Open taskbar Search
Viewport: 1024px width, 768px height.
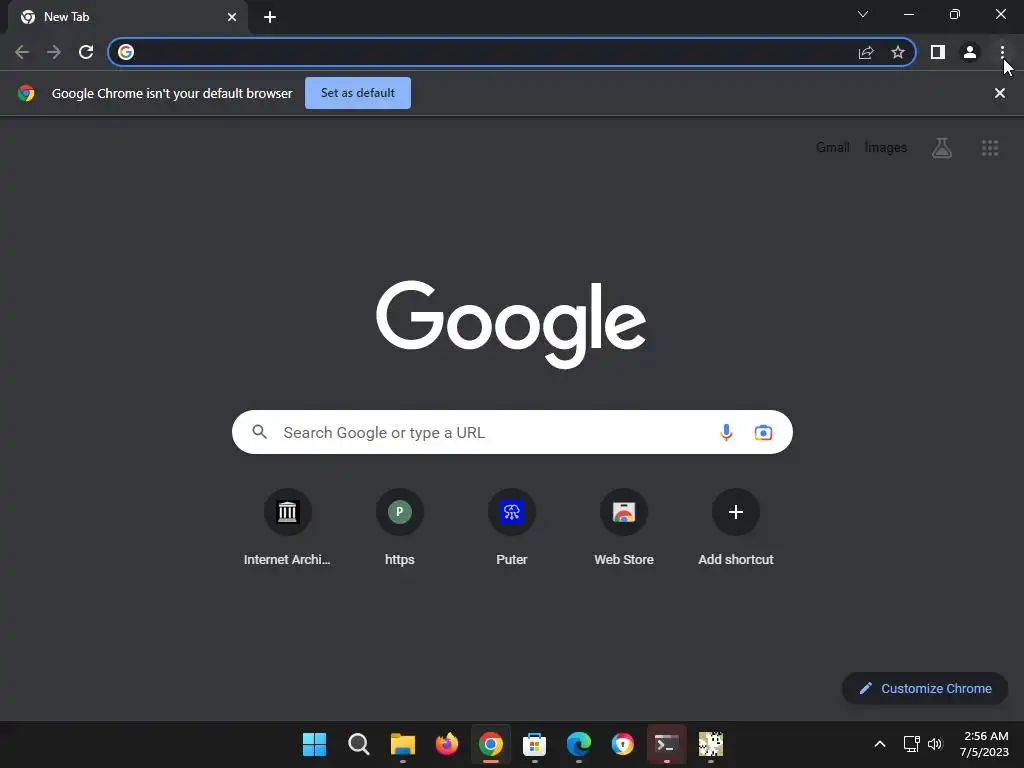point(359,744)
